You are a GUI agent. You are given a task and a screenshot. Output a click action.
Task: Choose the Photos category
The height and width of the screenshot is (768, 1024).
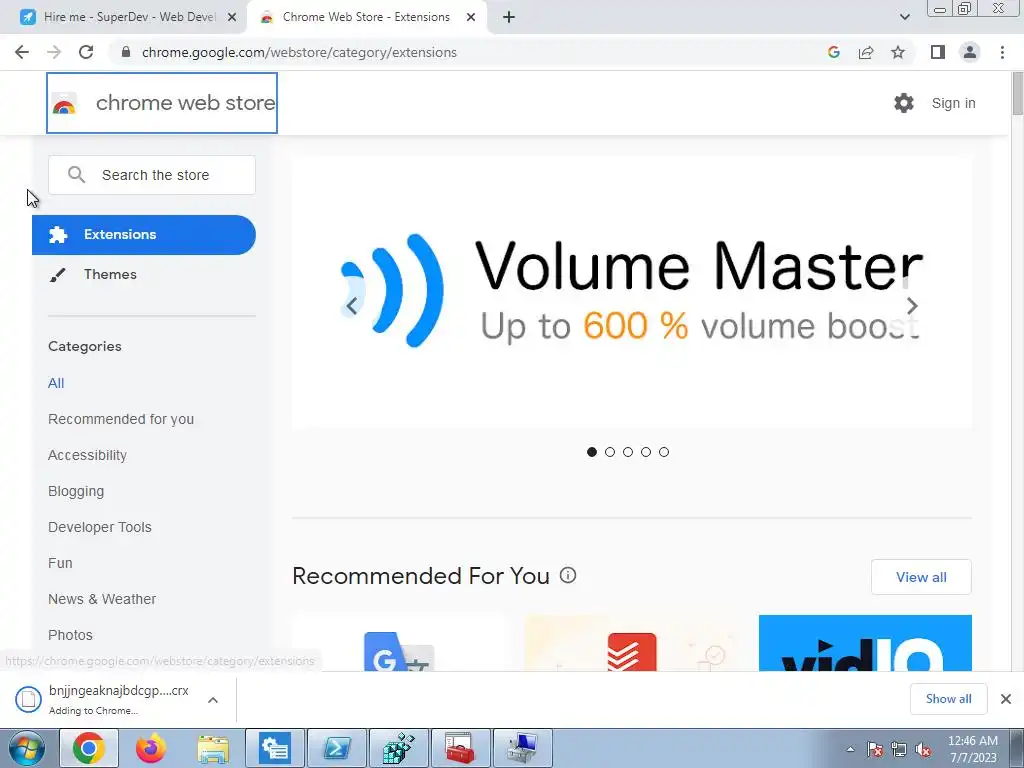(71, 635)
